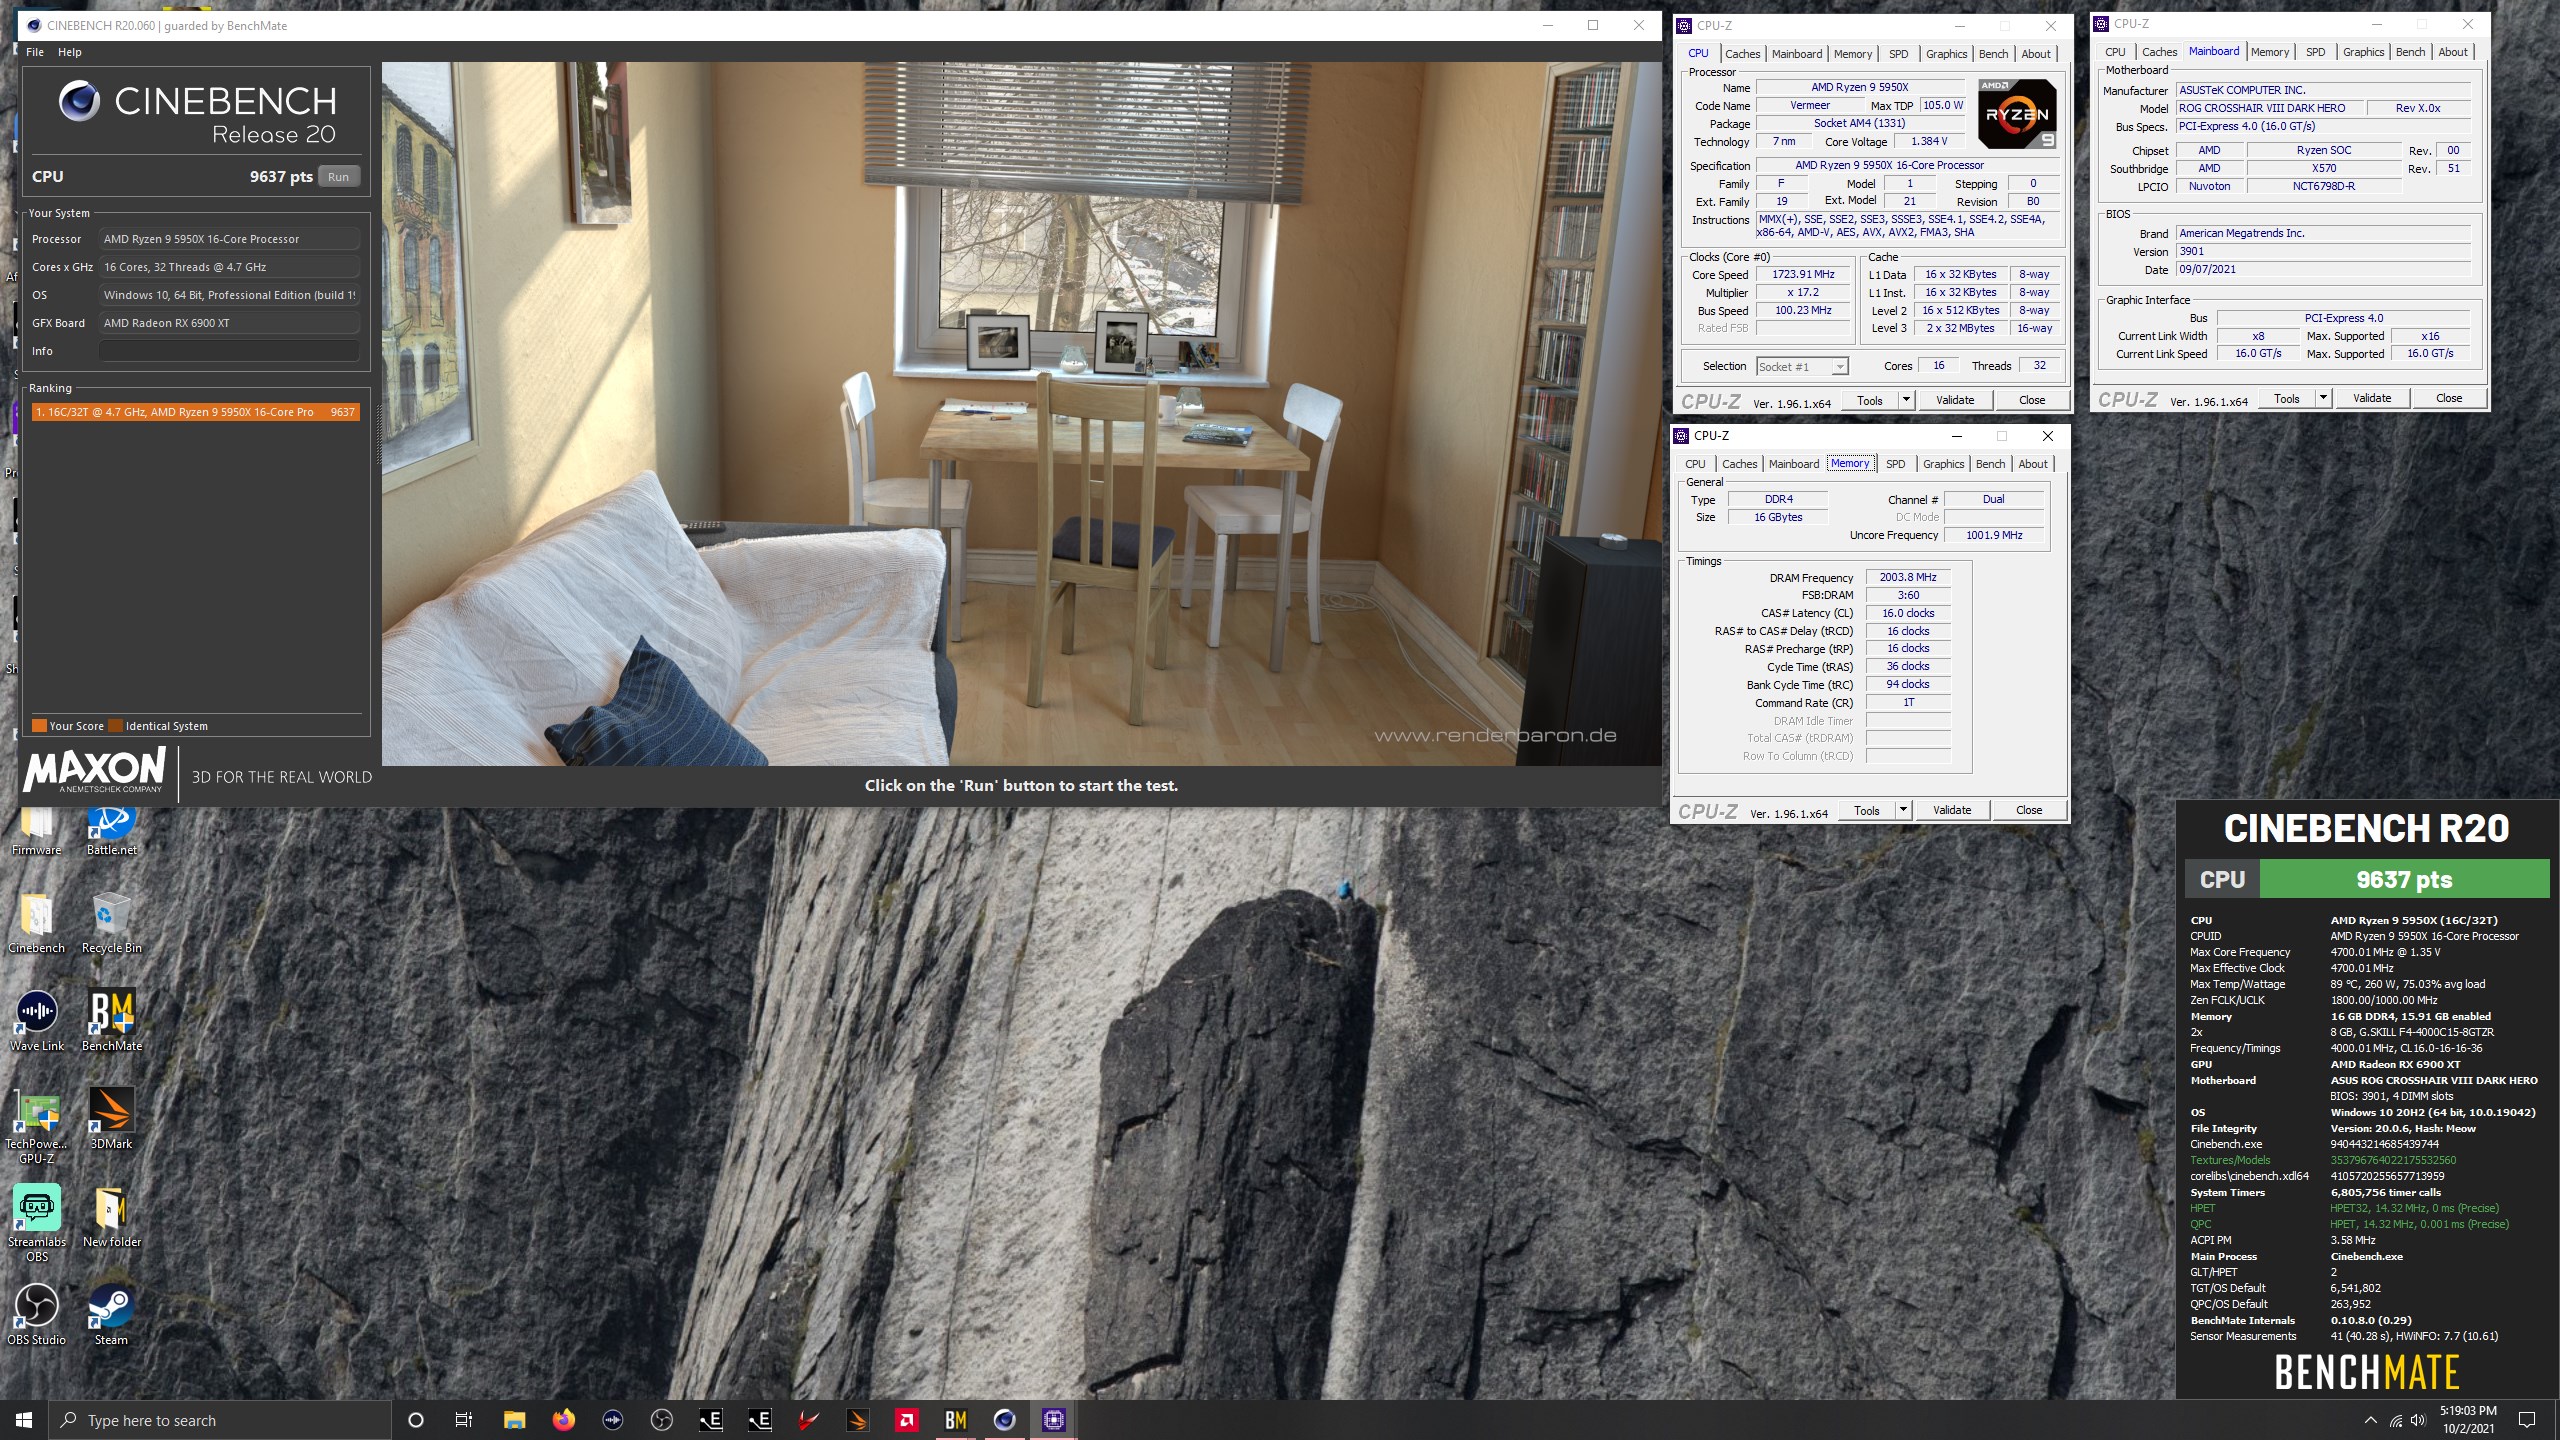
Task: Open Firefox from the taskbar
Action: coord(564,1420)
